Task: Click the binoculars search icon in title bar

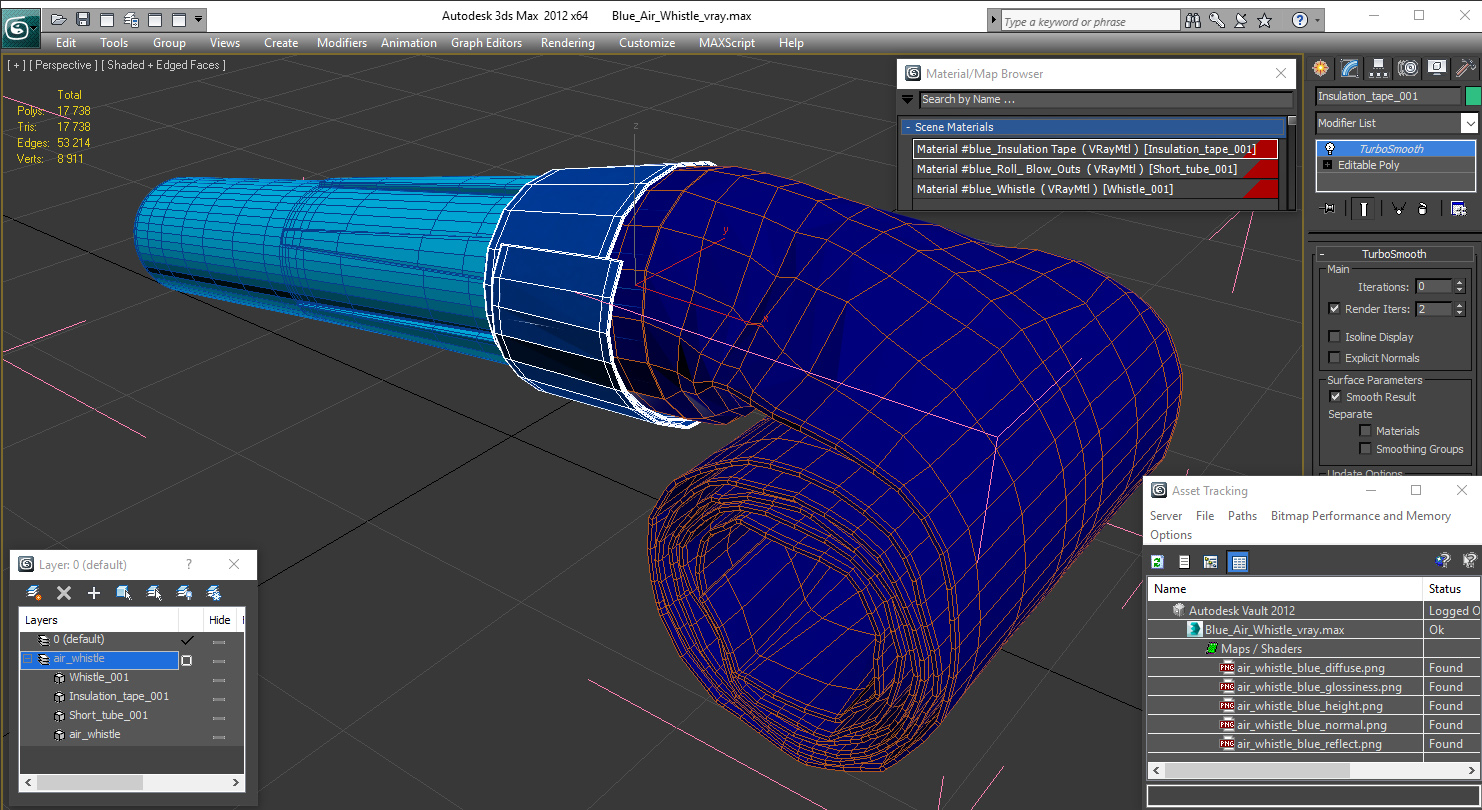Action: pyautogui.click(x=1193, y=20)
